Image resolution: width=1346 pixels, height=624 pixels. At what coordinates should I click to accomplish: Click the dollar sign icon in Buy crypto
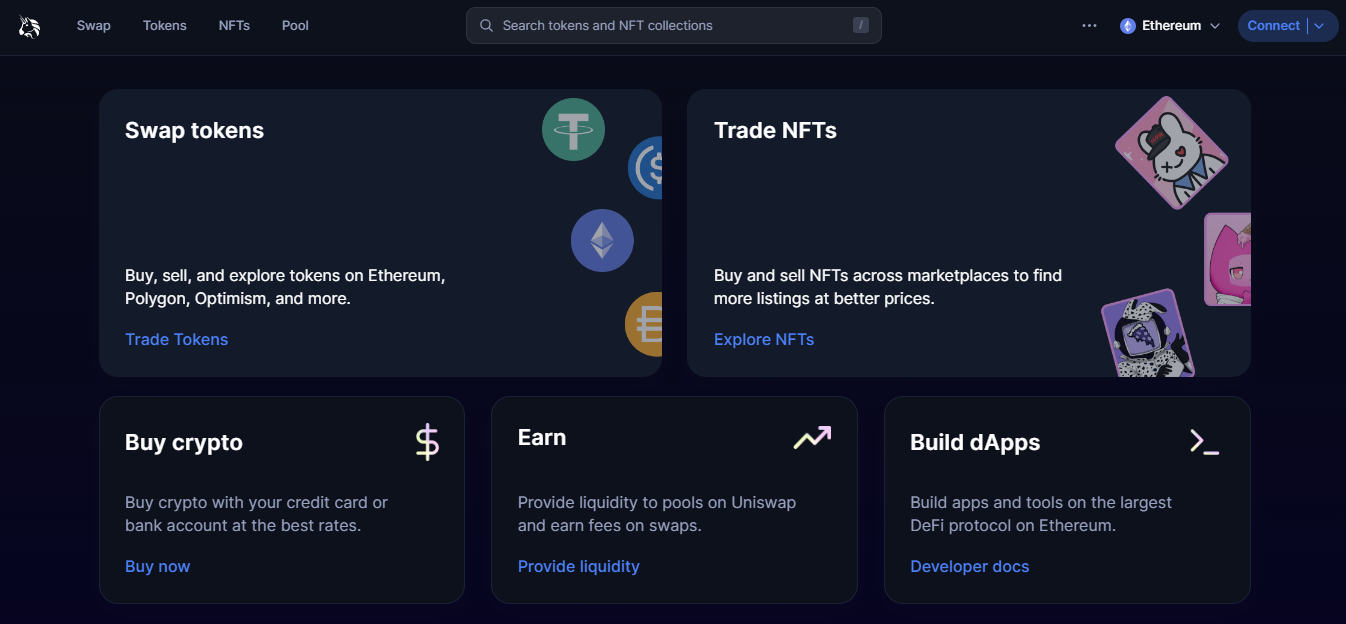coord(427,442)
